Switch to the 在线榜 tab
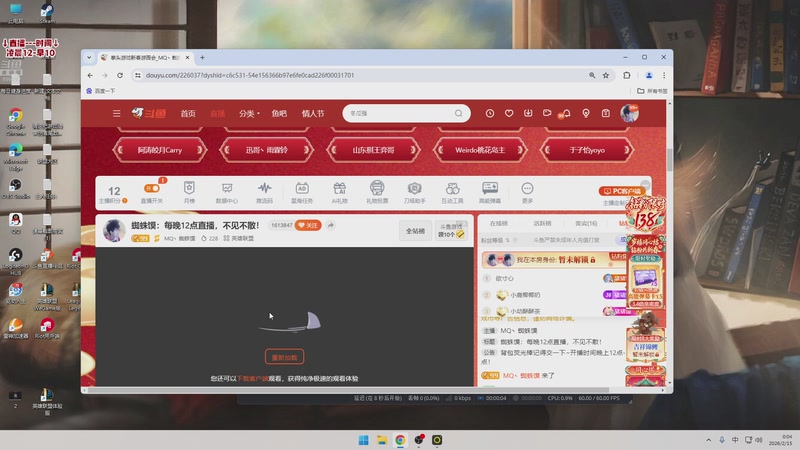 [x=498, y=223]
